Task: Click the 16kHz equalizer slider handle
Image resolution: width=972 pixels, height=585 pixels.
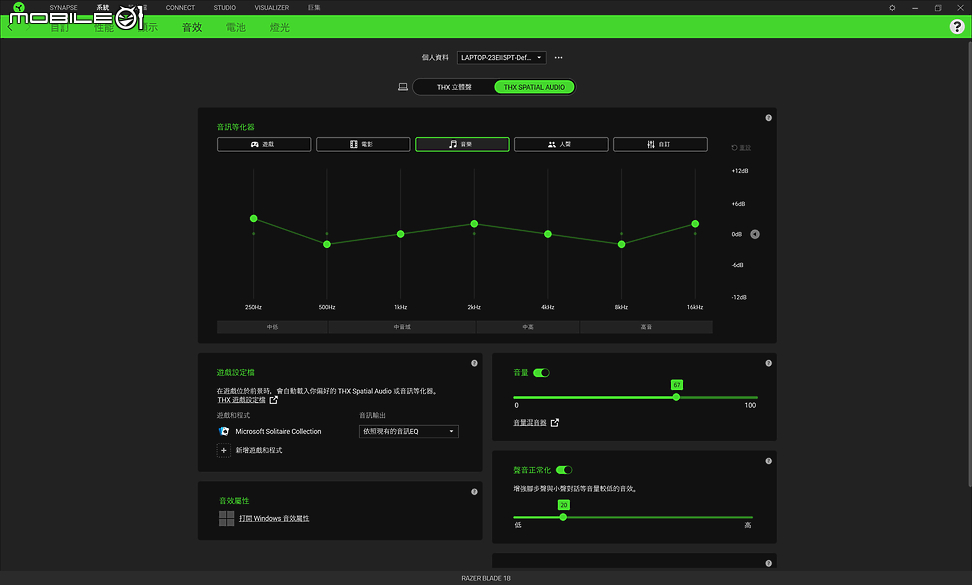Action: coord(695,224)
